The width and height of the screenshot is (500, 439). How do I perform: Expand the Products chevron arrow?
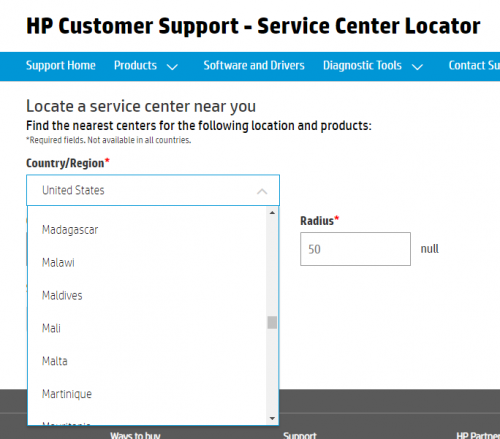[x=172, y=67]
